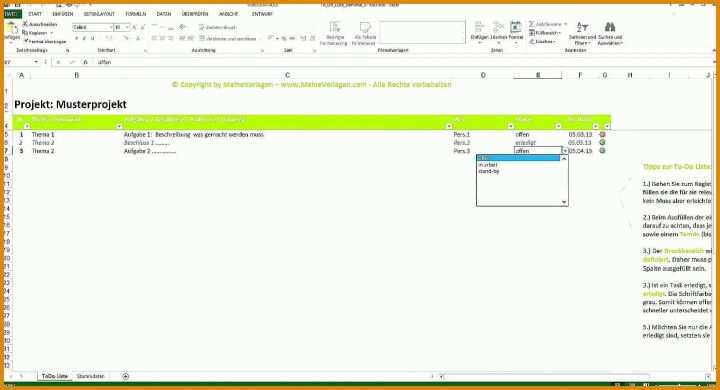The image size is (720, 390).
Task: Click cell dropdown arrow beside 'offen' row 7
Action: (565, 151)
